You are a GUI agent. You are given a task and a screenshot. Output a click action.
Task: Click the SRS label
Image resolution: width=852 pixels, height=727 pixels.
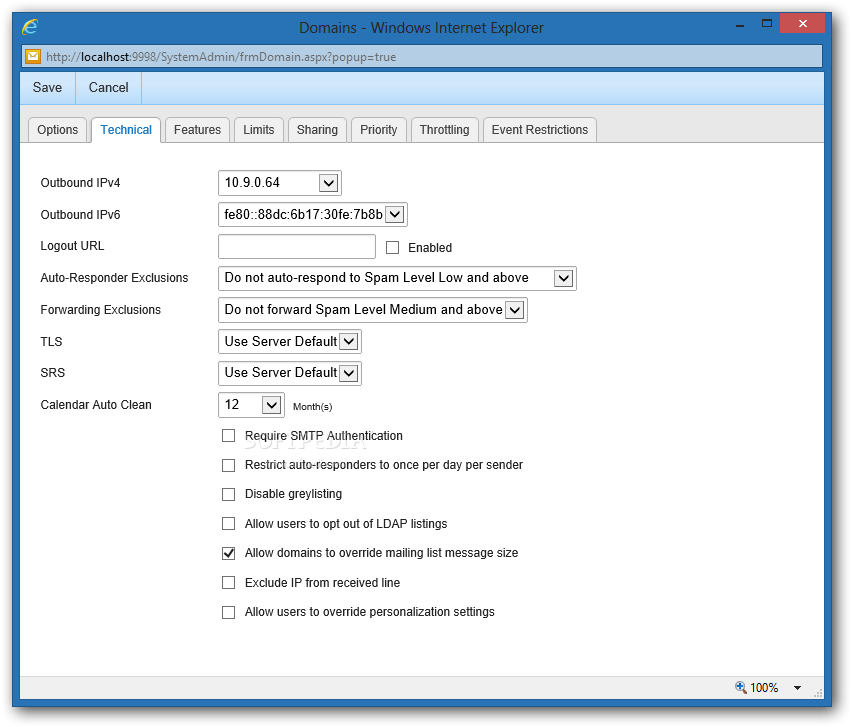(x=53, y=373)
